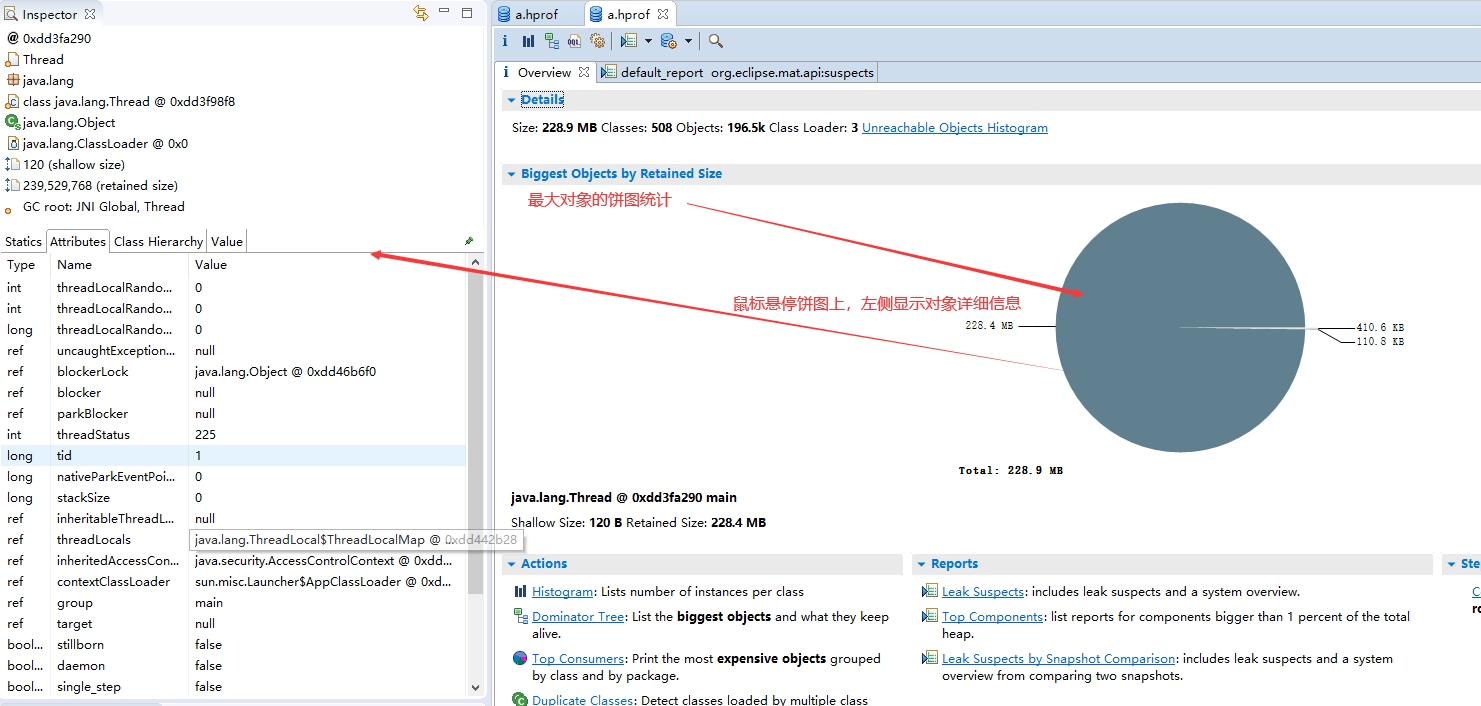Click the Type column header
Screen dimensions: 1481x706
tap(26, 265)
